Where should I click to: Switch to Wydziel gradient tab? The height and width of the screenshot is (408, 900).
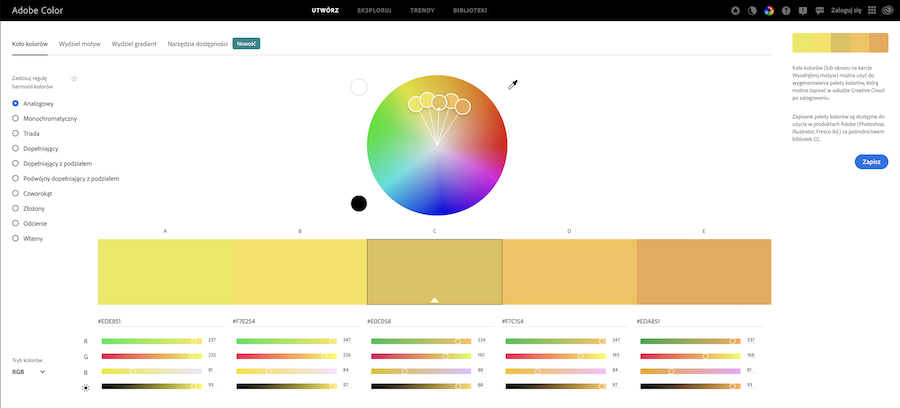point(134,44)
